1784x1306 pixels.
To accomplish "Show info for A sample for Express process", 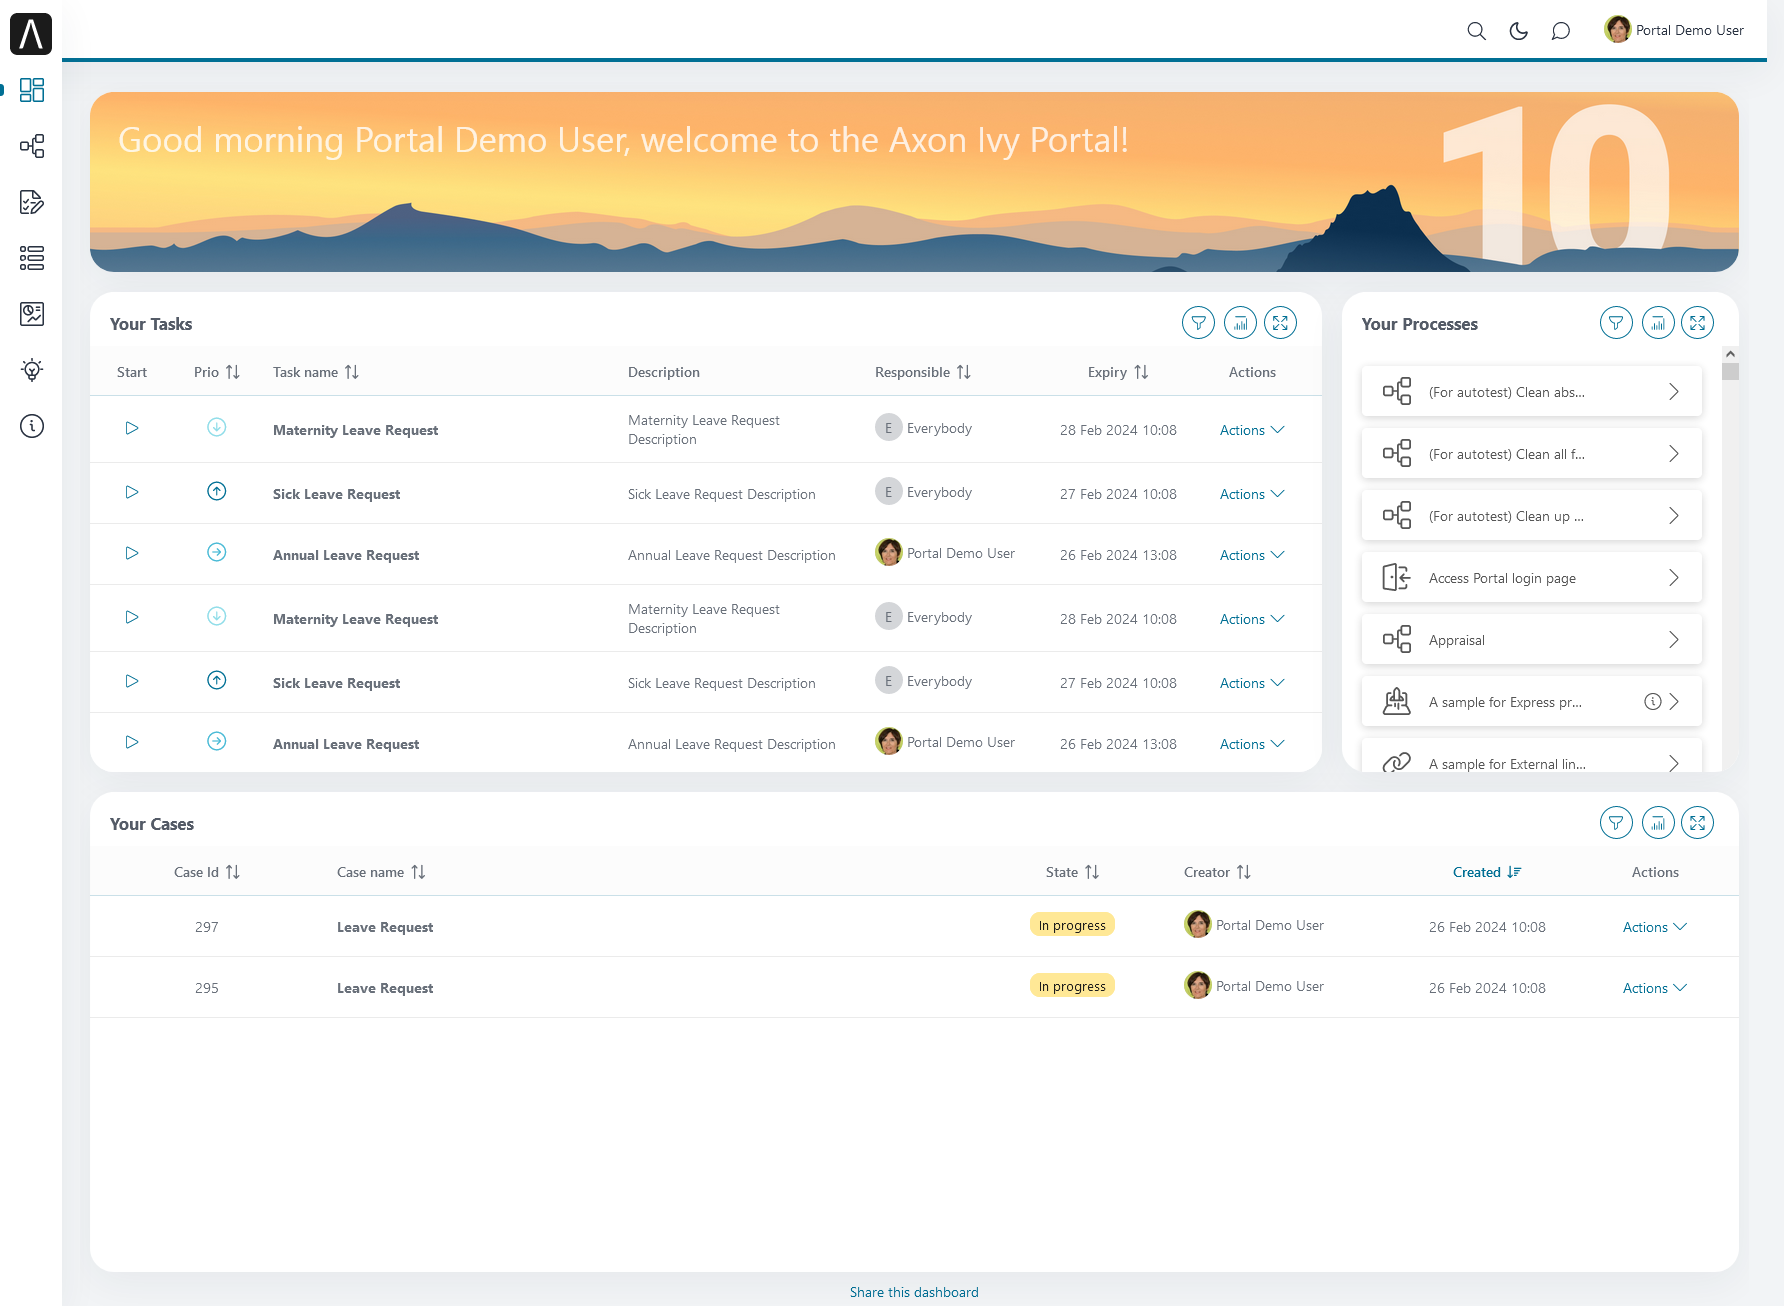I will click(1653, 702).
